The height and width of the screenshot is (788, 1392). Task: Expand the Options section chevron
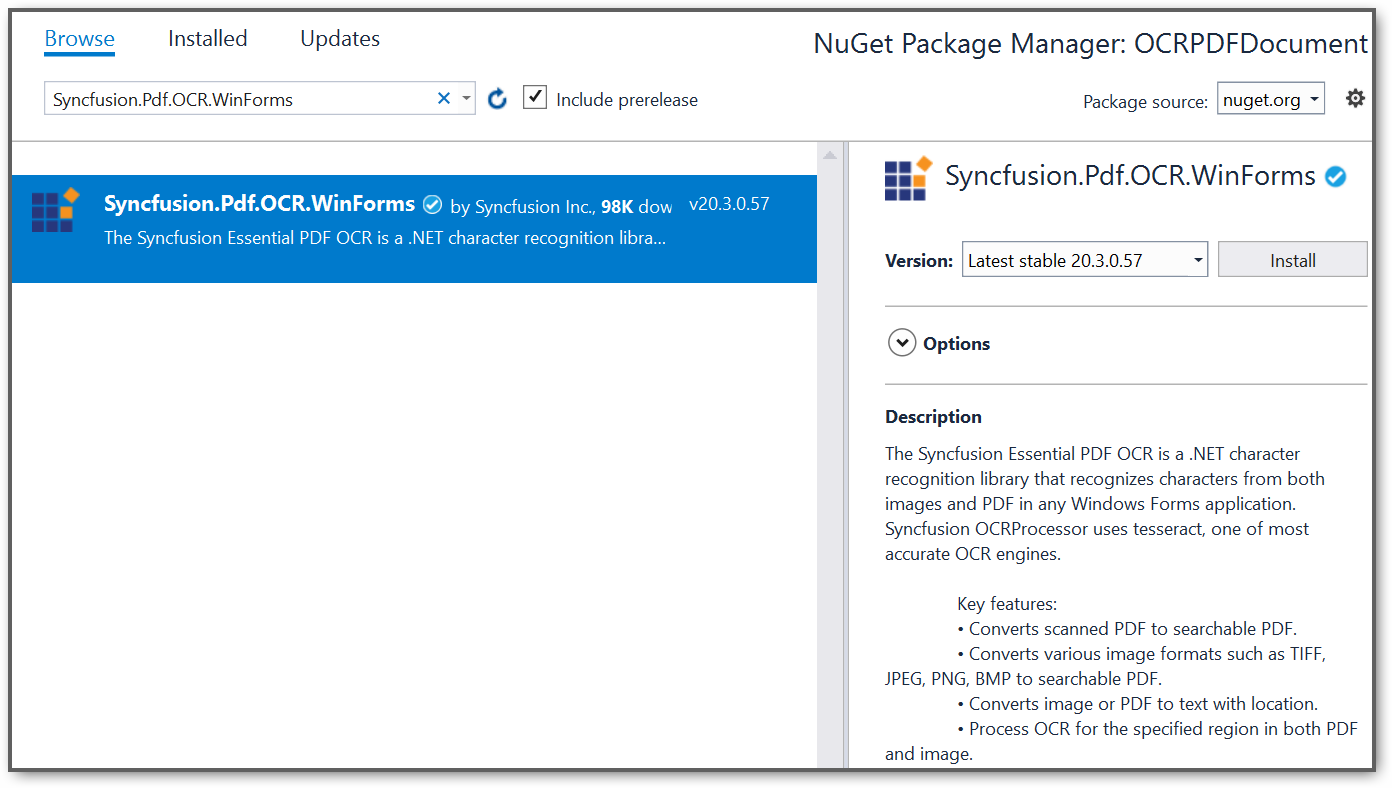(902, 343)
